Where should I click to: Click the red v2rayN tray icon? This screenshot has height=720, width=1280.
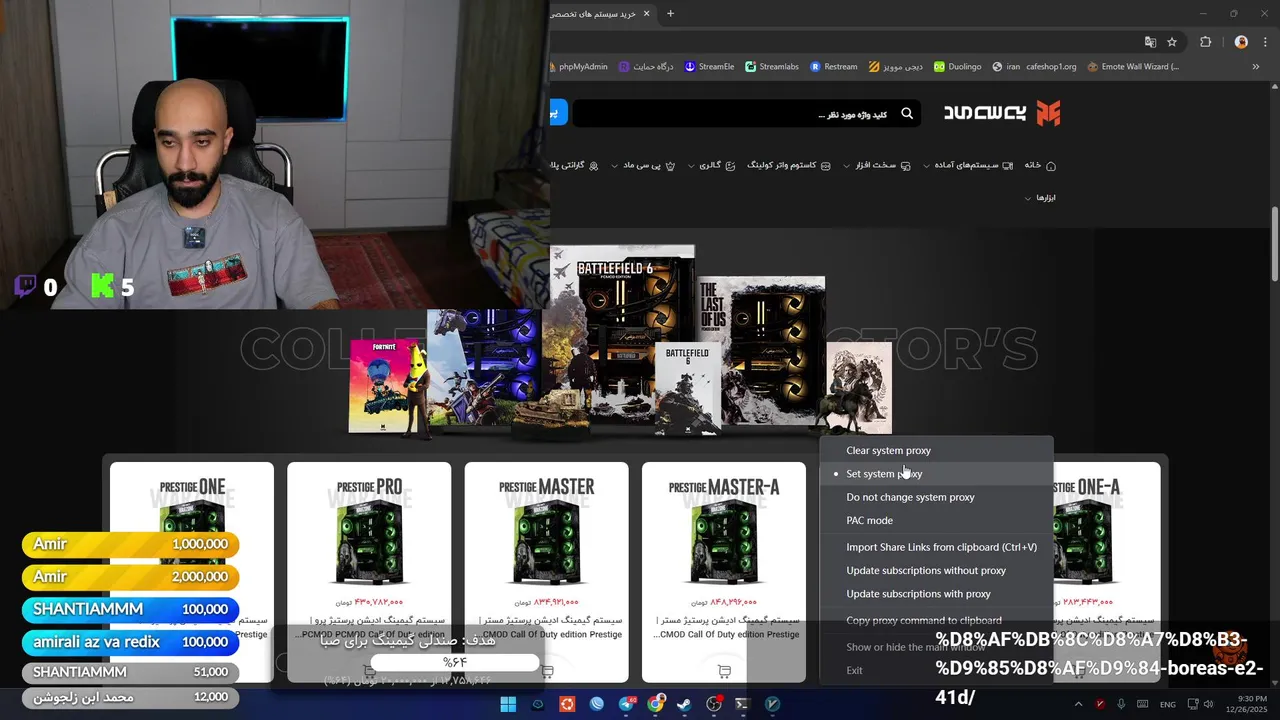pyautogui.click(x=1100, y=704)
